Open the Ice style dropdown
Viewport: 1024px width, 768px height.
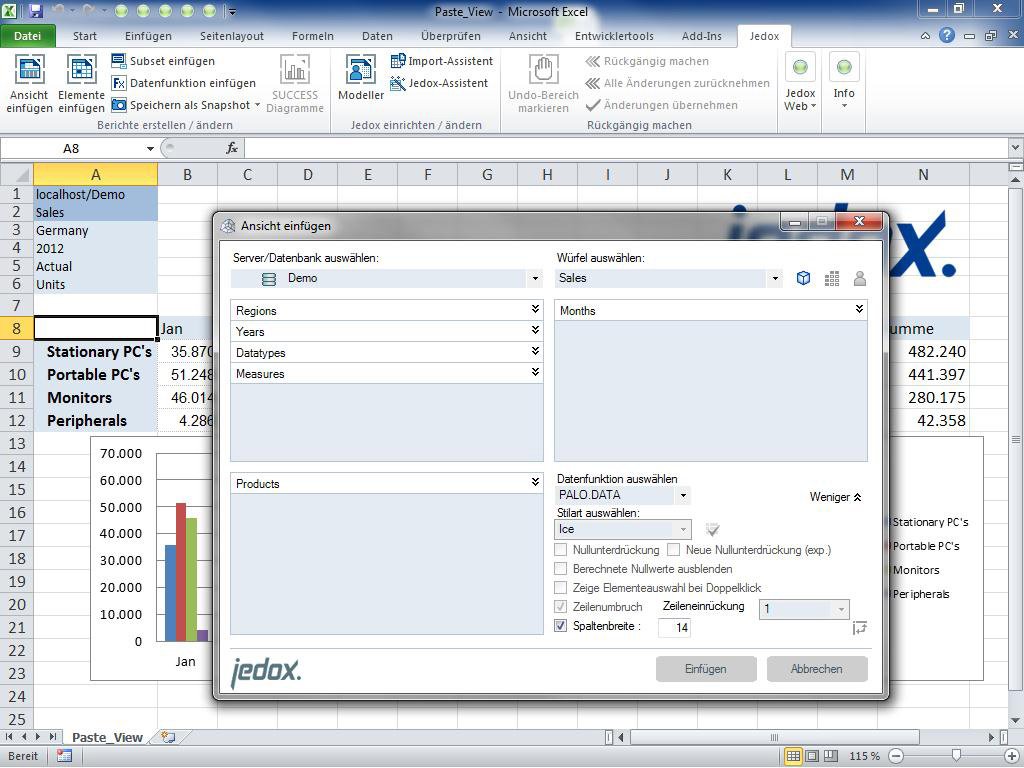click(x=683, y=530)
